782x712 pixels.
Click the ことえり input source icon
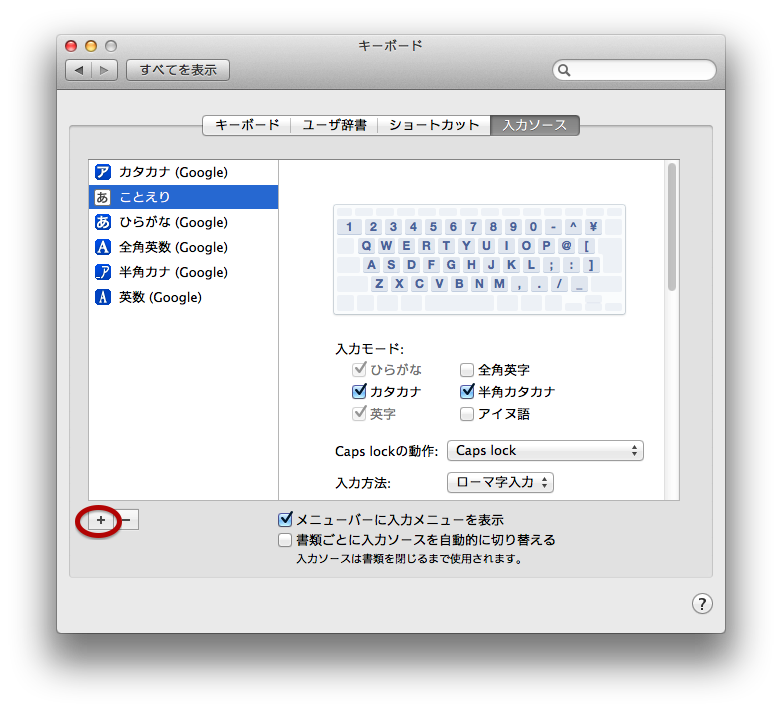click(102, 197)
